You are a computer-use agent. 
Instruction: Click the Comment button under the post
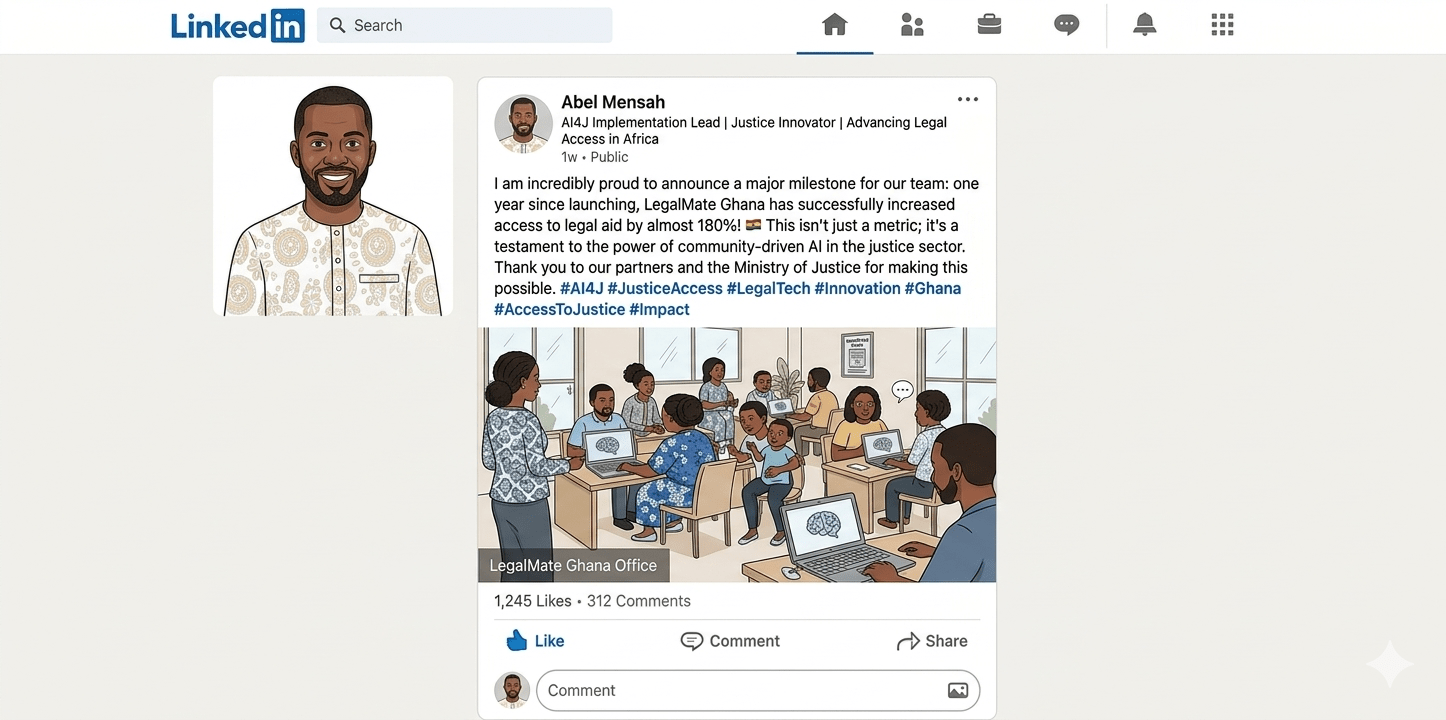click(x=730, y=641)
